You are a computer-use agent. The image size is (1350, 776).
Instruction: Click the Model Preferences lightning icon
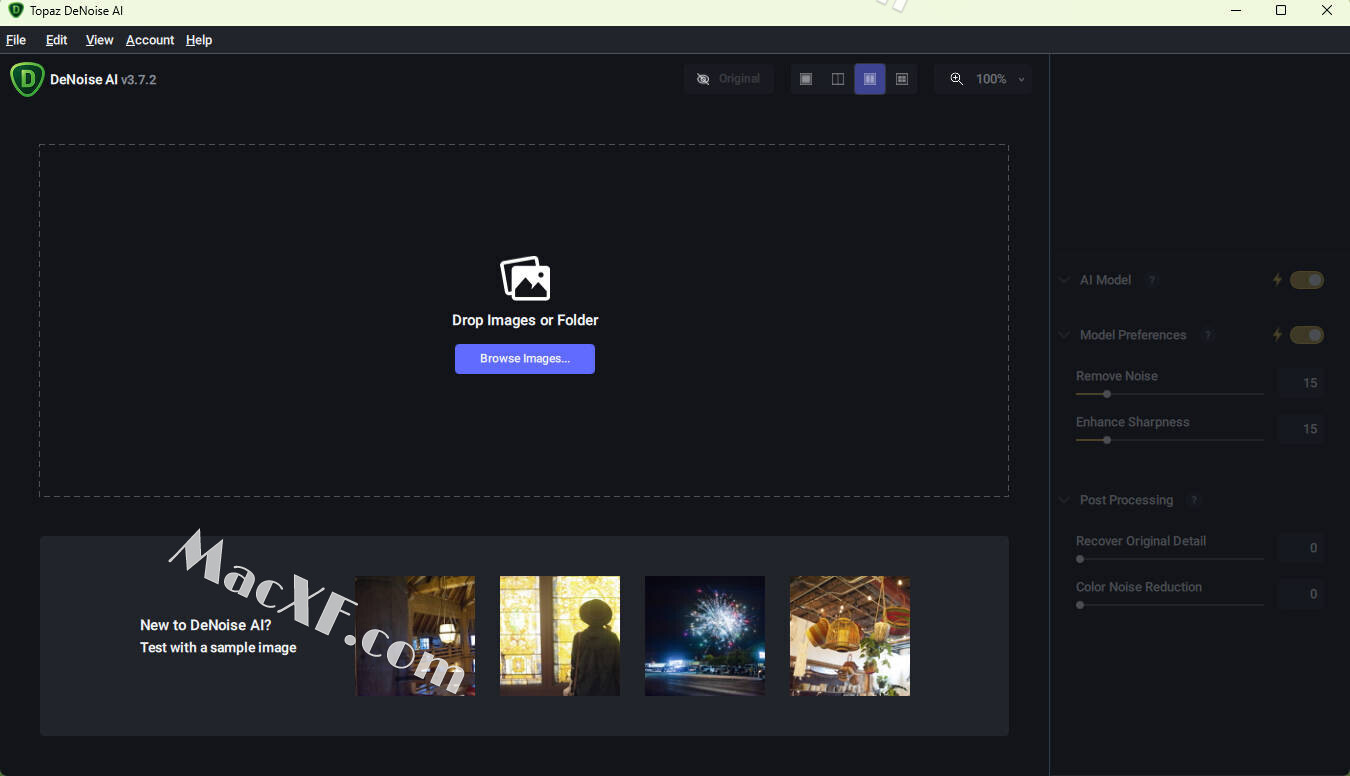tap(1277, 335)
